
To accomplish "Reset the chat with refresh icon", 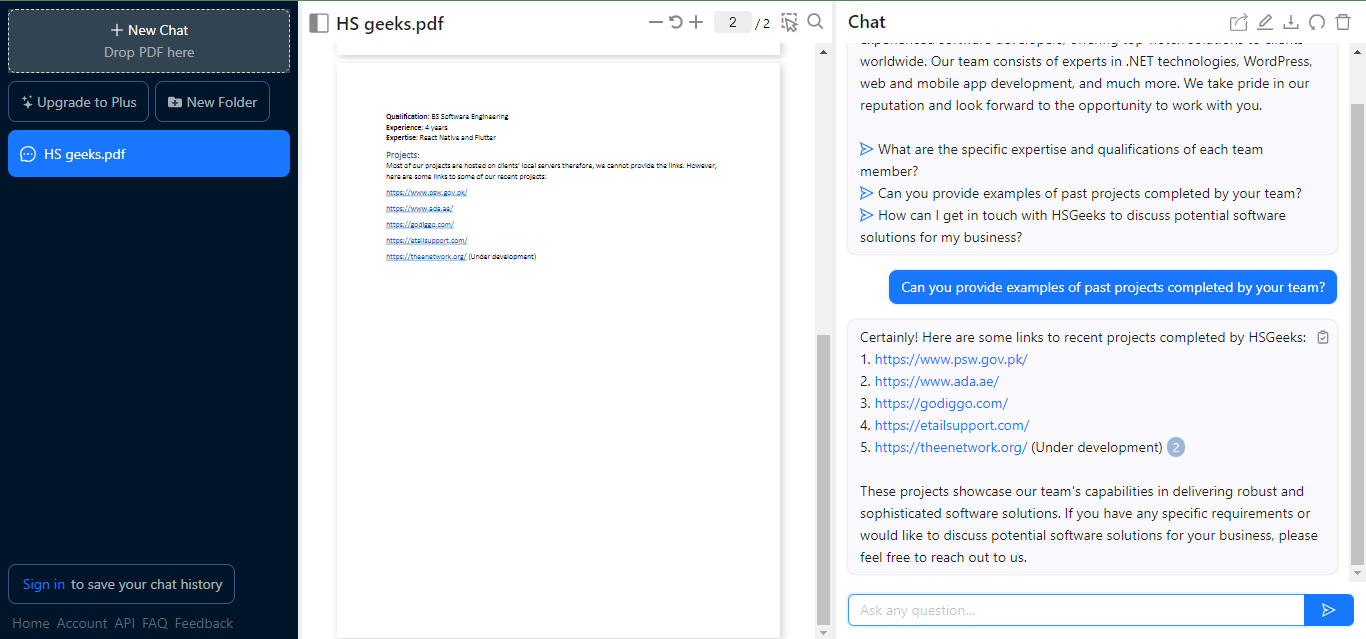I will (x=1317, y=23).
